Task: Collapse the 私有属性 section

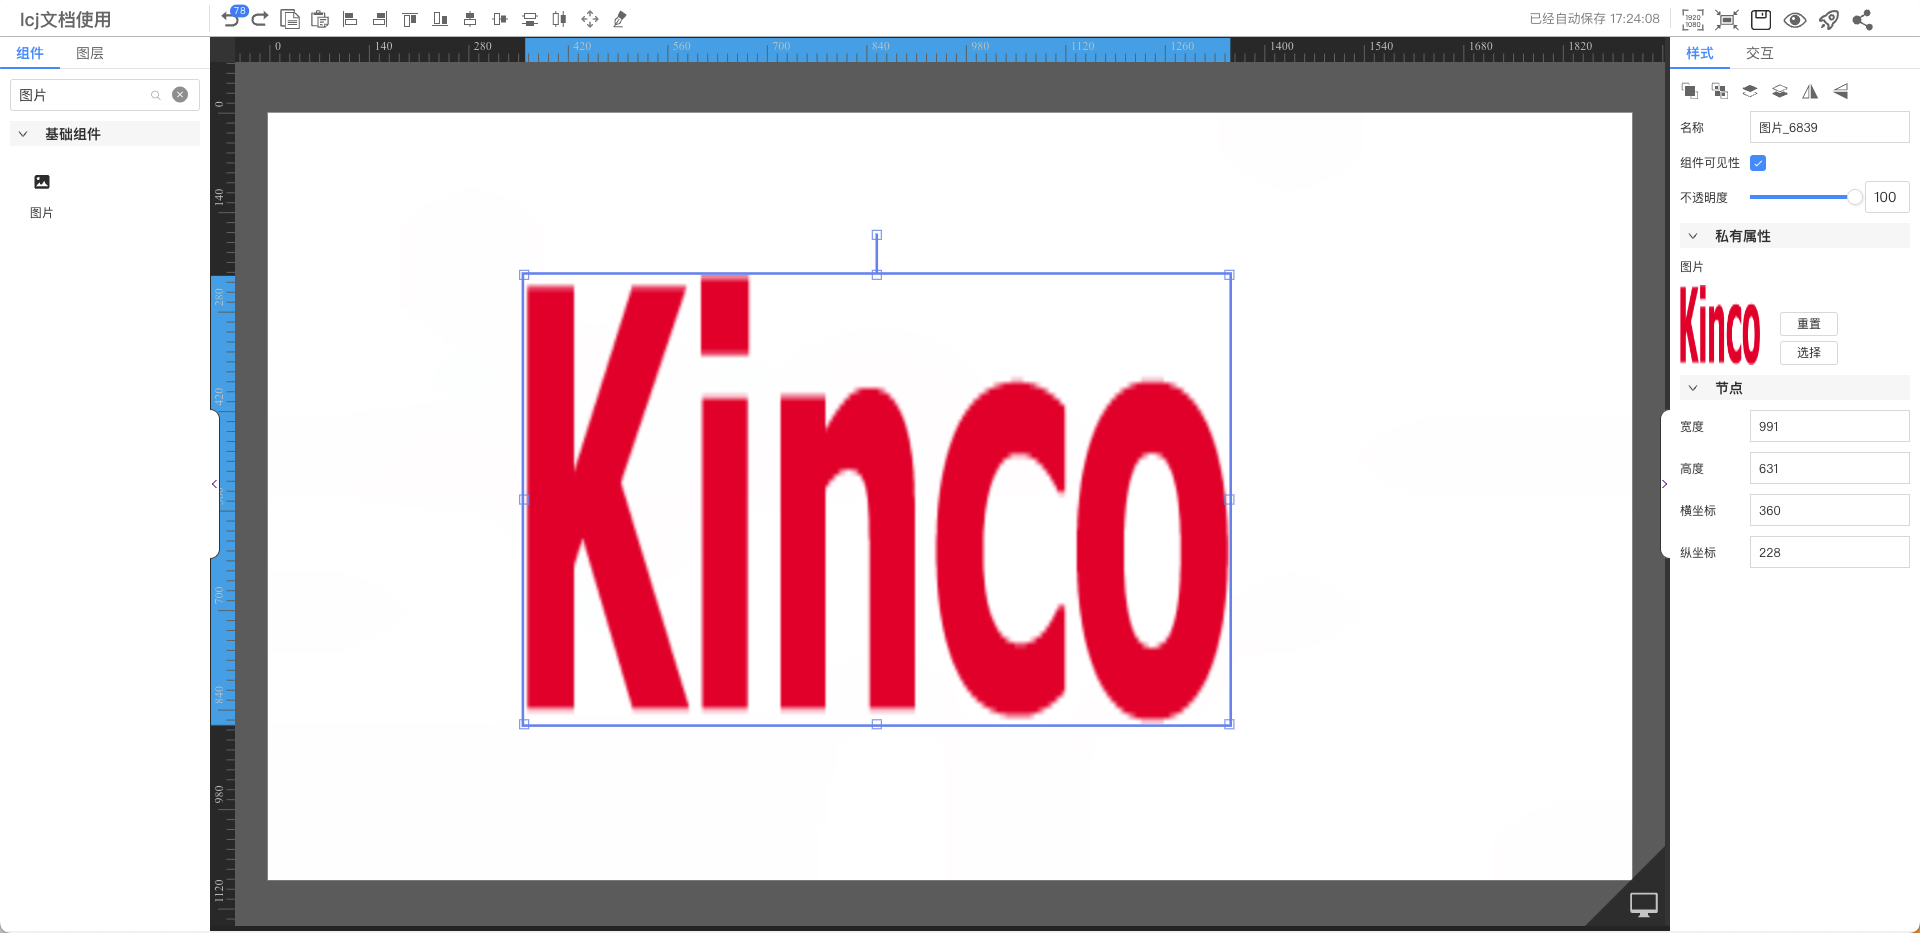Action: [x=1693, y=236]
